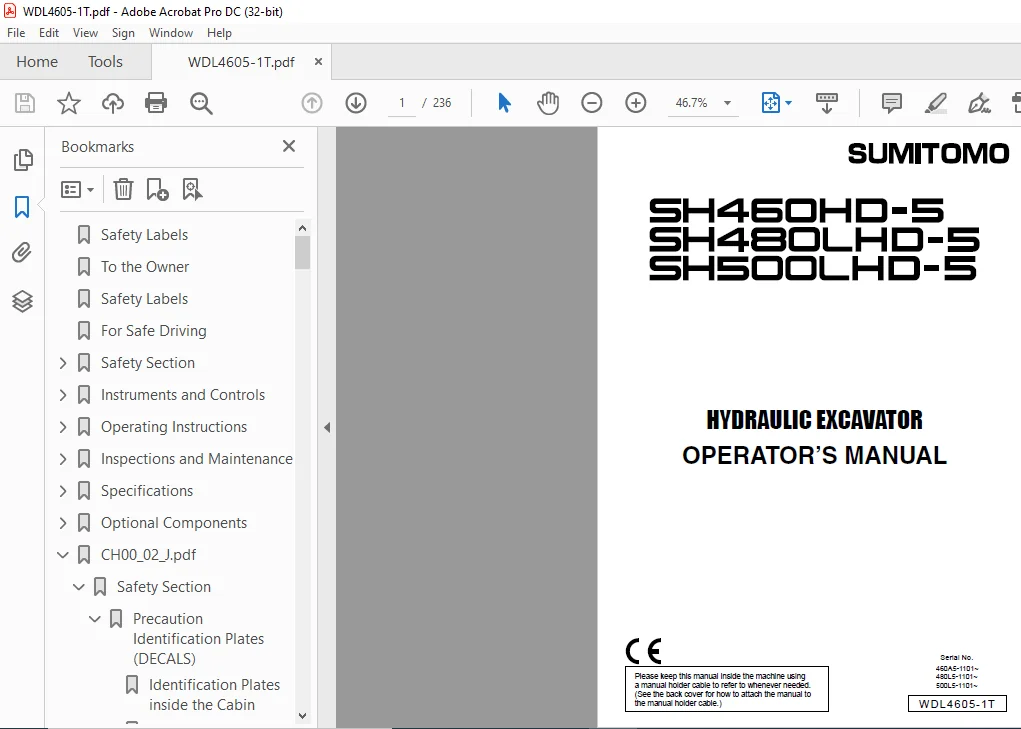This screenshot has height=729, width=1021.
Task: Expand Instruments and Controls bookmark
Action: [x=63, y=394]
